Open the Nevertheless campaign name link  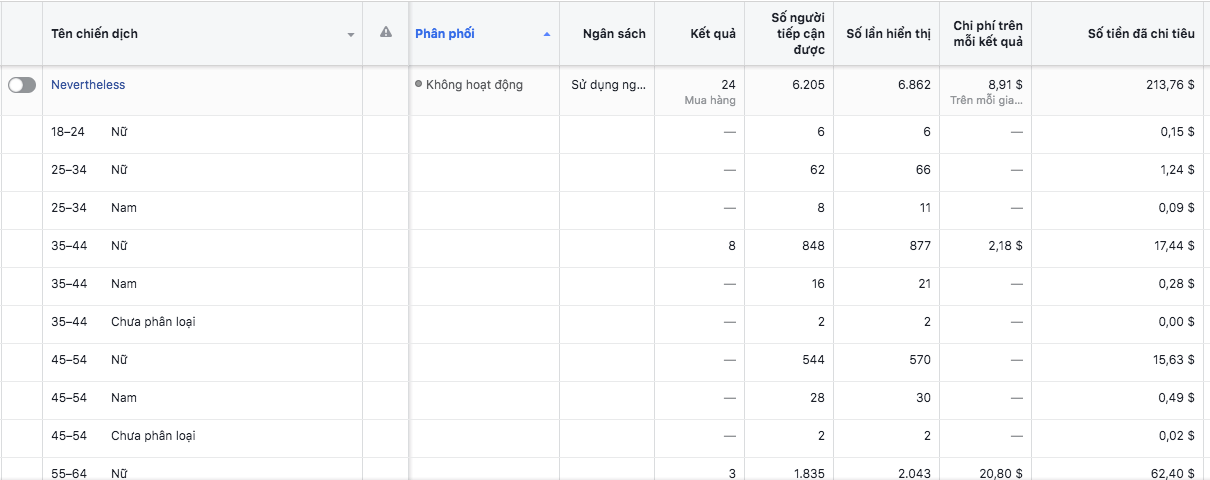(x=88, y=85)
